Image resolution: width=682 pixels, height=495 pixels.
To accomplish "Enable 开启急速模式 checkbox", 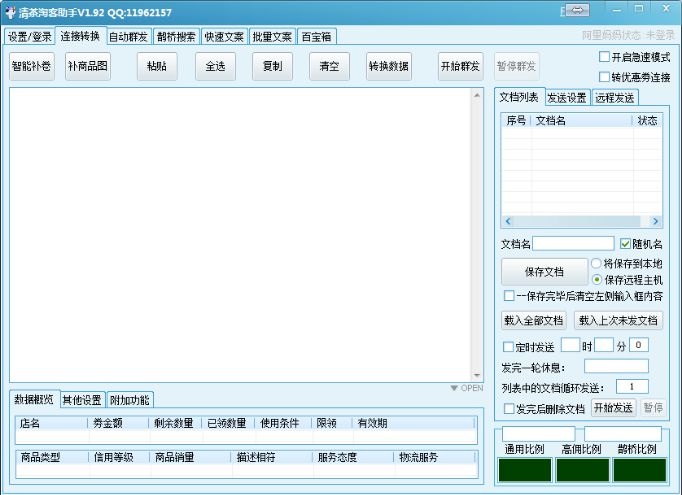I will click(604, 57).
